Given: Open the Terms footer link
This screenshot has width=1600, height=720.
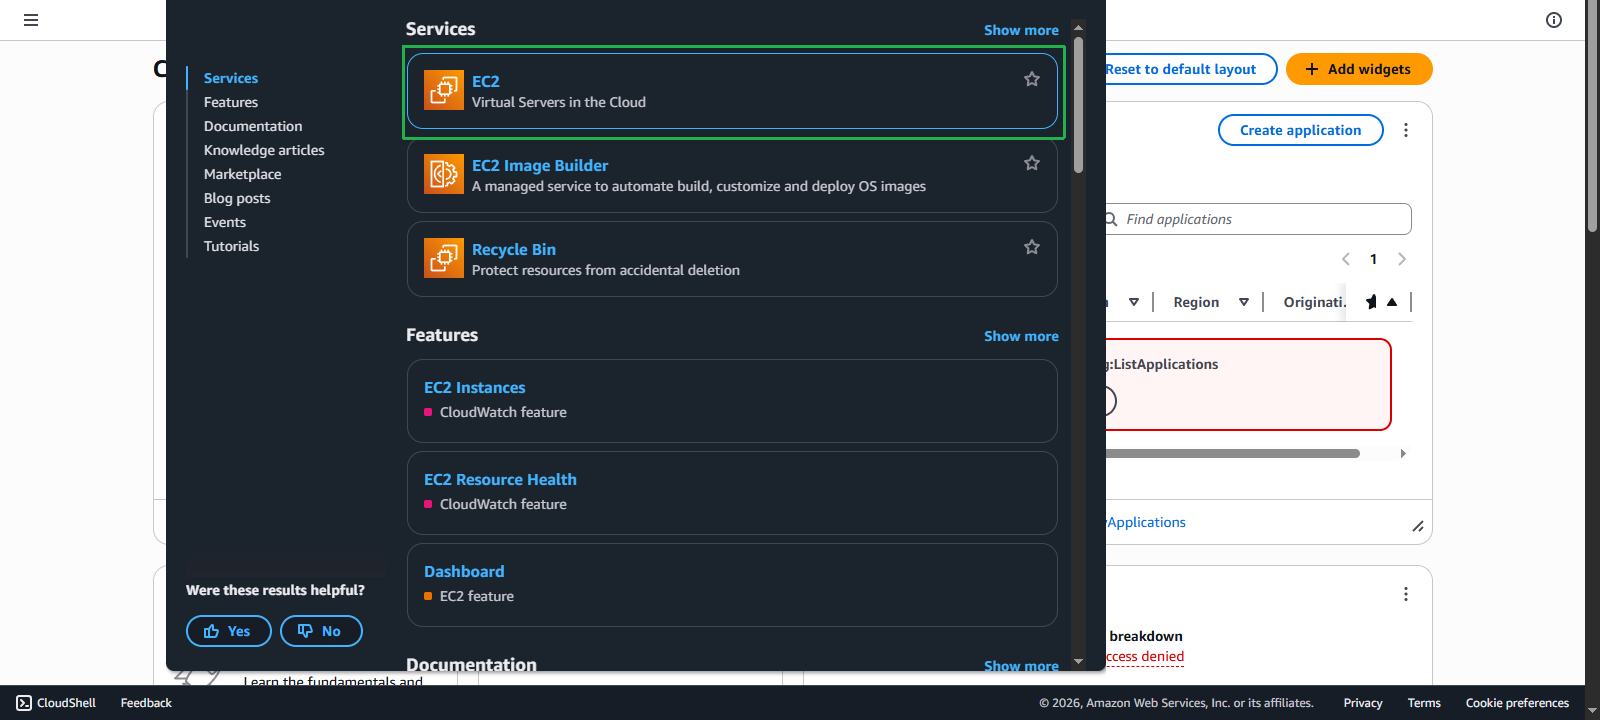Looking at the screenshot, I should tap(1424, 703).
